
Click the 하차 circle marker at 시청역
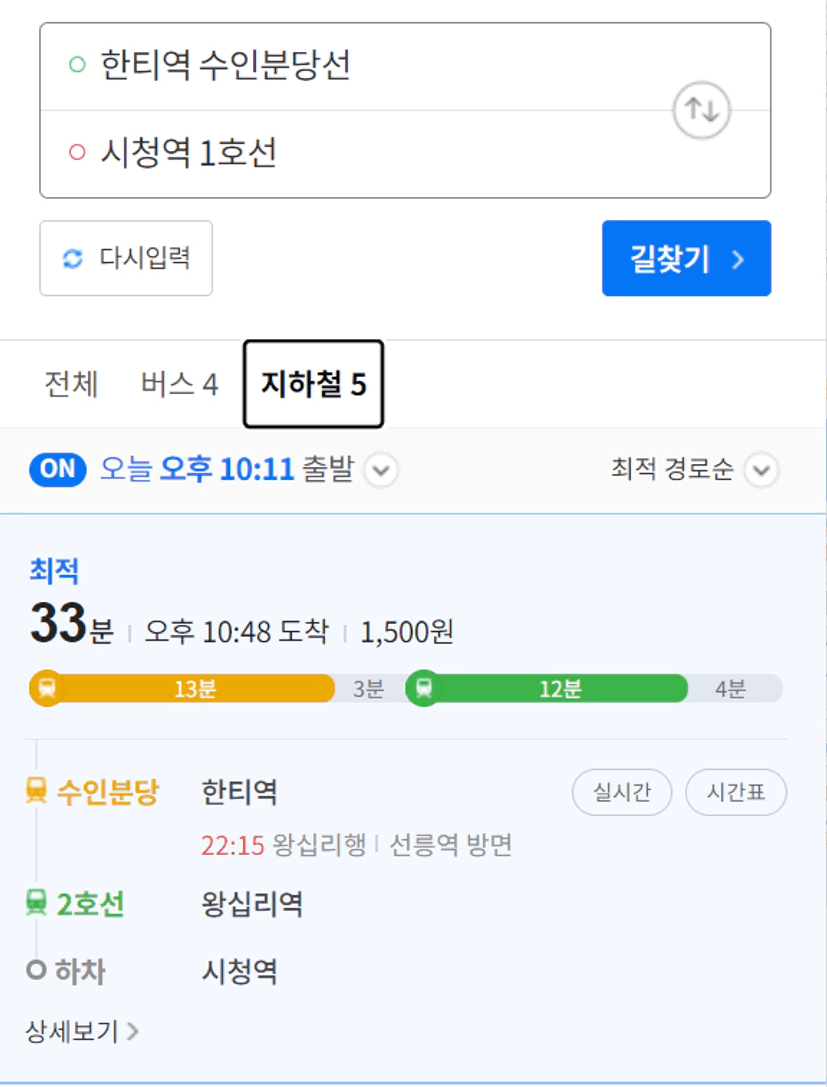pos(36,969)
